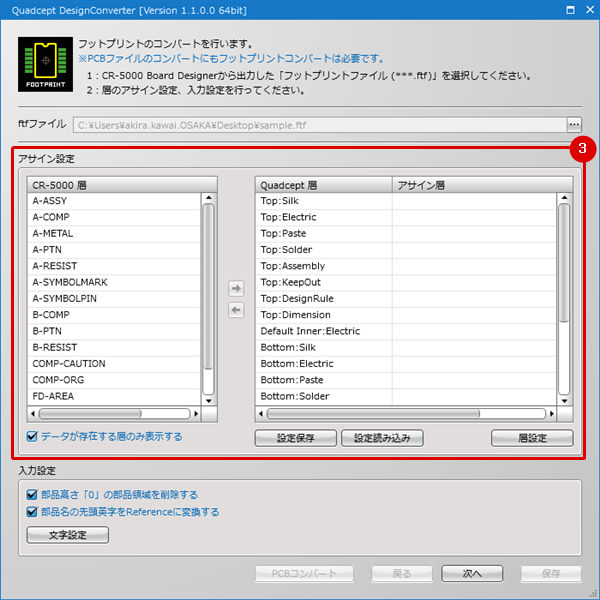Click the 保存 button

(551, 573)
